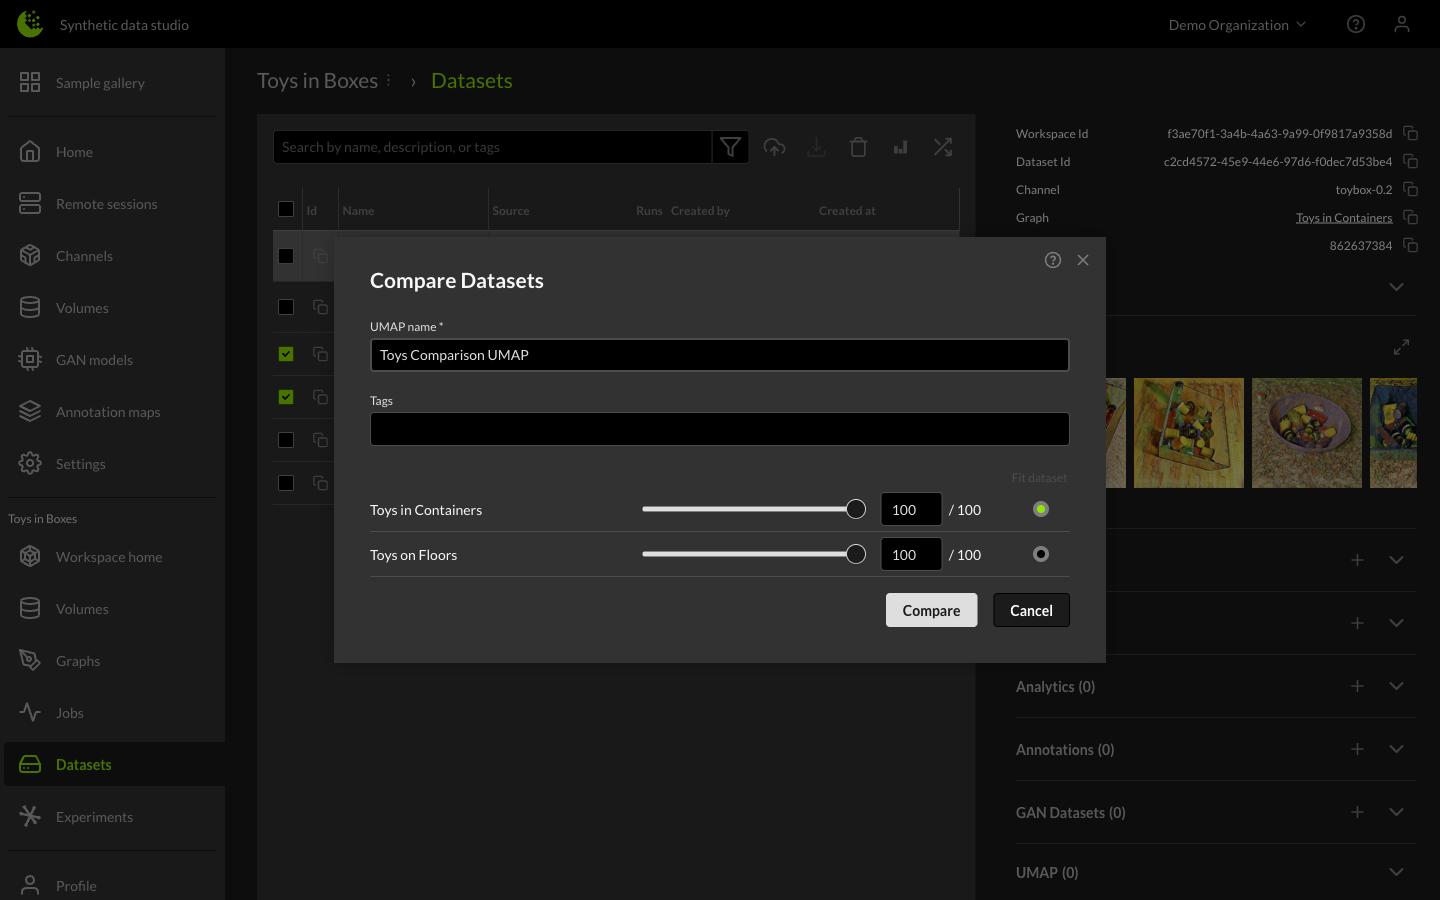Click the Toys in Containers graph link
This screenshot has width=1440, height=900.
tap(1344, 217)
